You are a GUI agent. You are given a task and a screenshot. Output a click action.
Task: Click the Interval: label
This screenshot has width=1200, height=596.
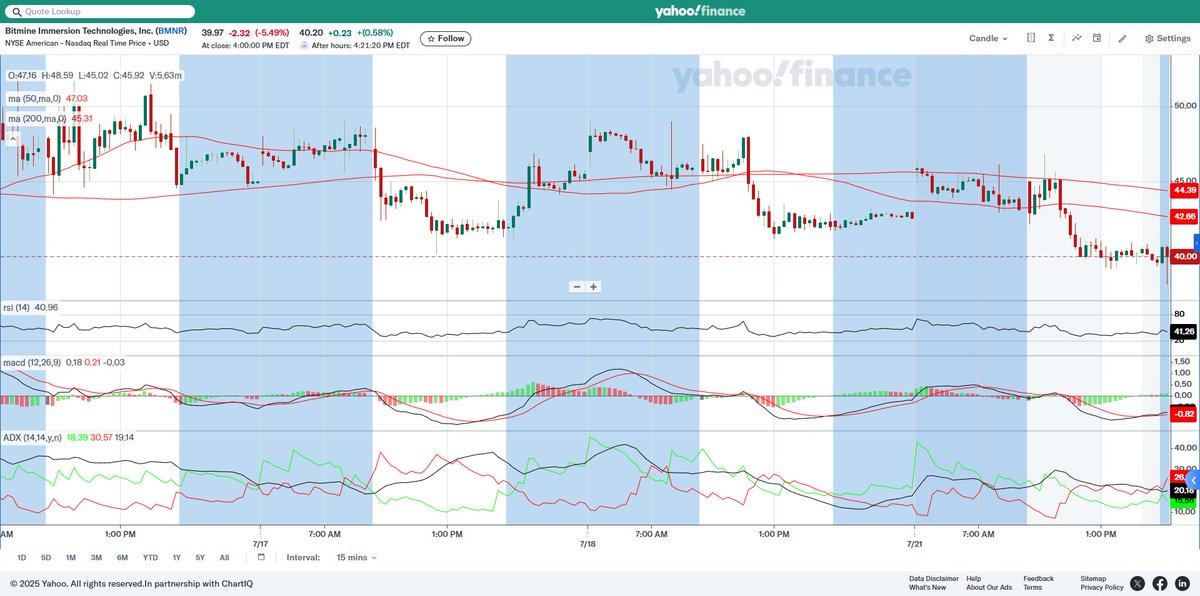tap(303, 557)
